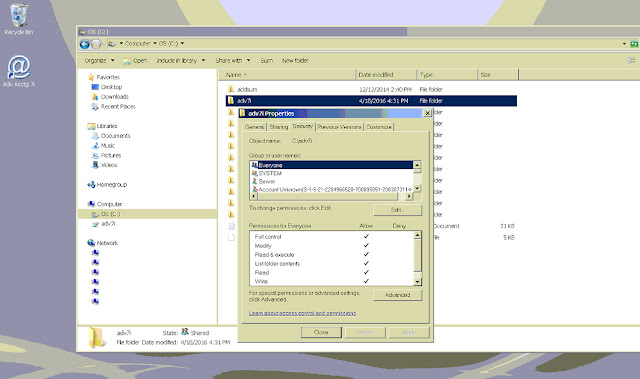Click the selected adv7i folder icon in list
This screenshot has height=379, width=640.
231,101
